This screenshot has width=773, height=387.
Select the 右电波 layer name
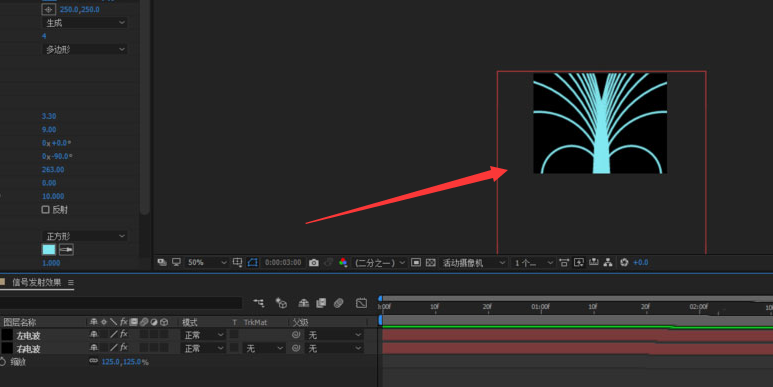(x=28, y=349)
